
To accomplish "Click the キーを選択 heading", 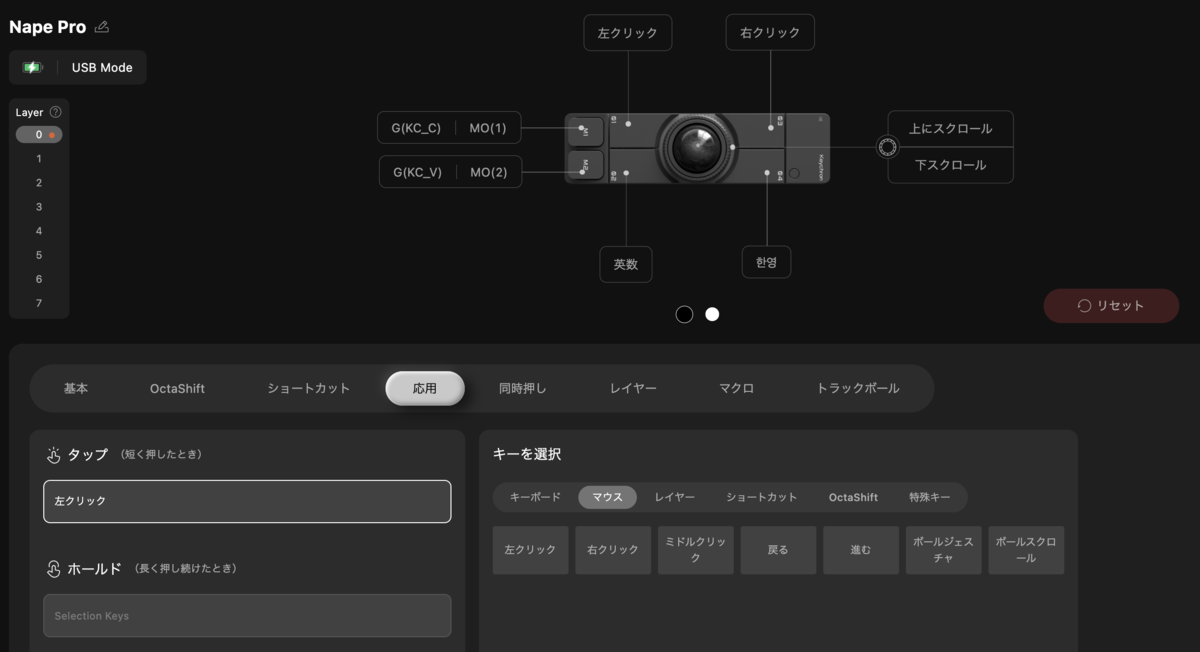I will point(527,454).
